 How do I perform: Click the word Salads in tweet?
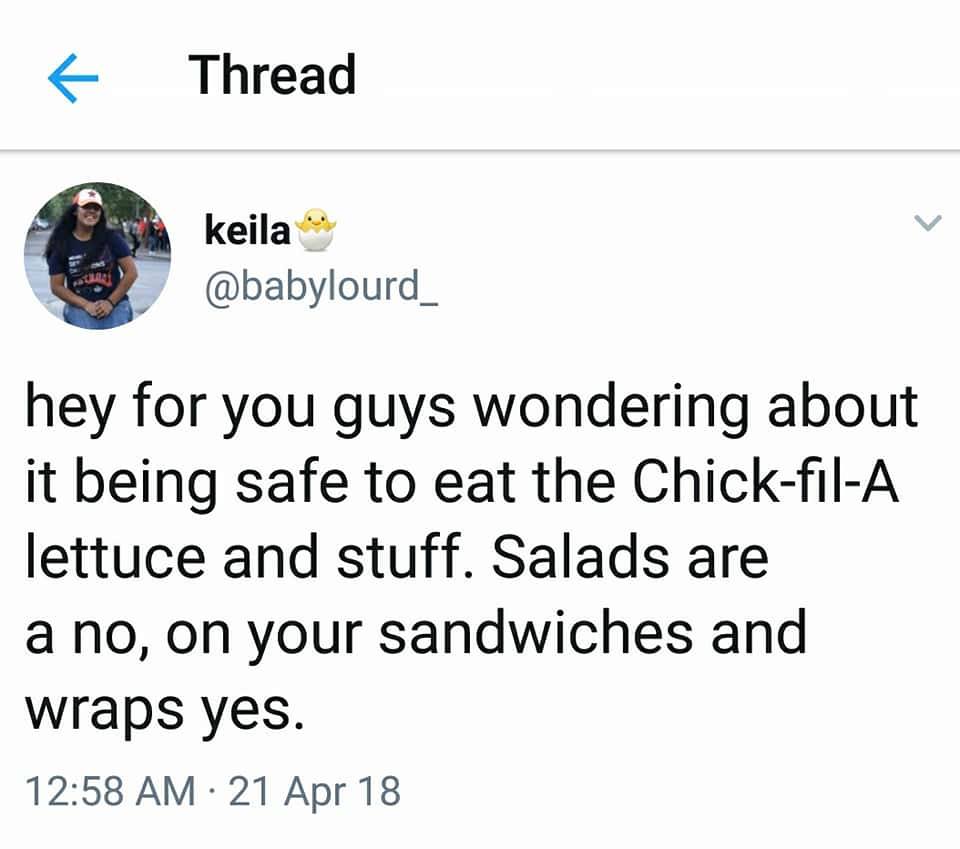tap(580, 556)
